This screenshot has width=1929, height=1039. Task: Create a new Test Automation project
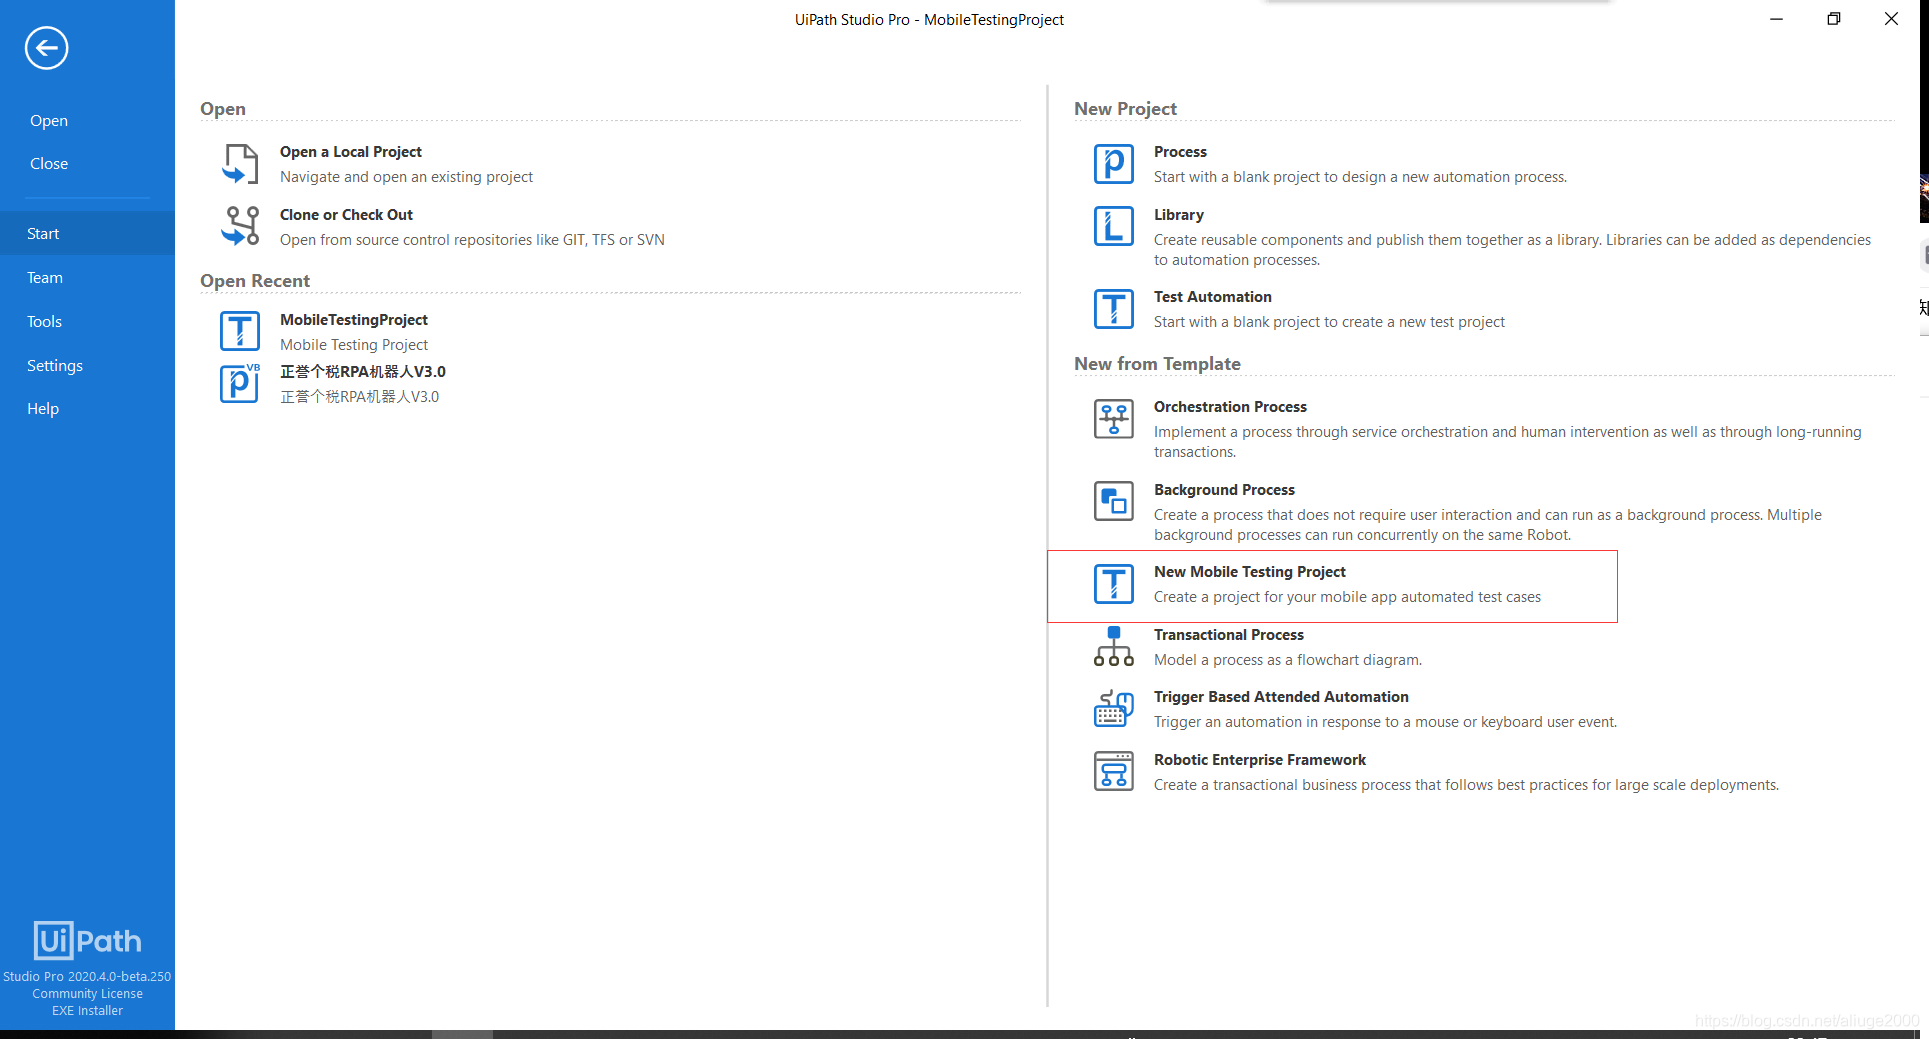click(1213, 297)
